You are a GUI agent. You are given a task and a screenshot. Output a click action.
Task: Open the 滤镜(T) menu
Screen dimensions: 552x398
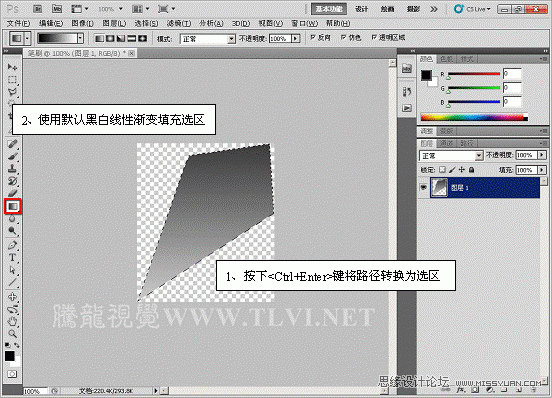179,23
